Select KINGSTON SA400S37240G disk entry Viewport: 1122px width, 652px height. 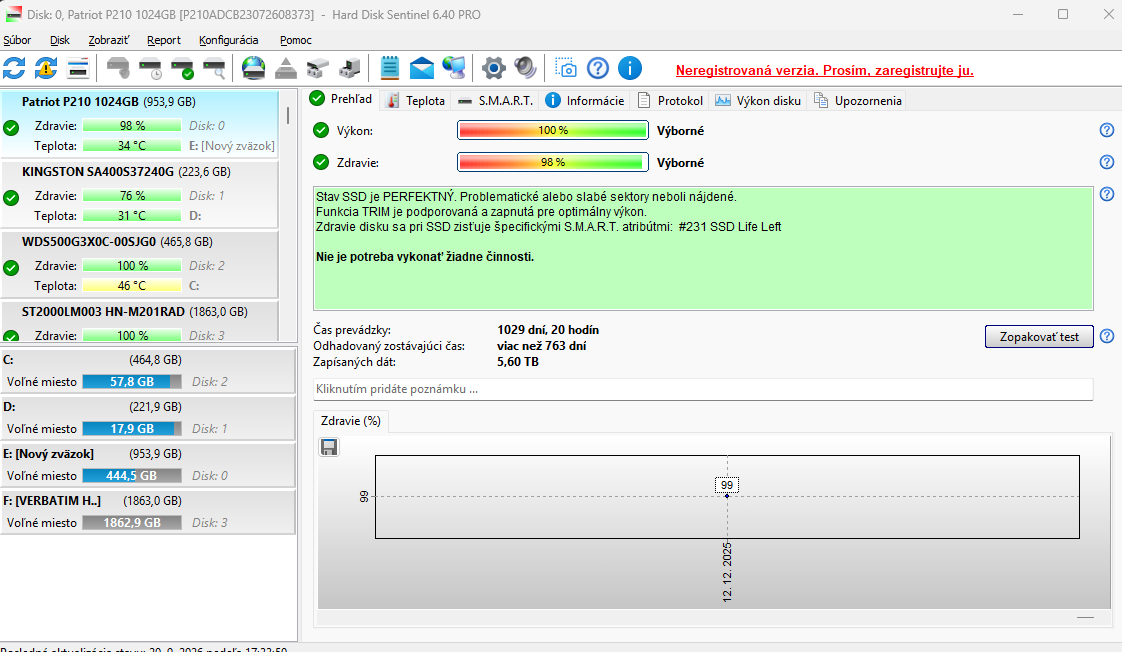point(140,194)
